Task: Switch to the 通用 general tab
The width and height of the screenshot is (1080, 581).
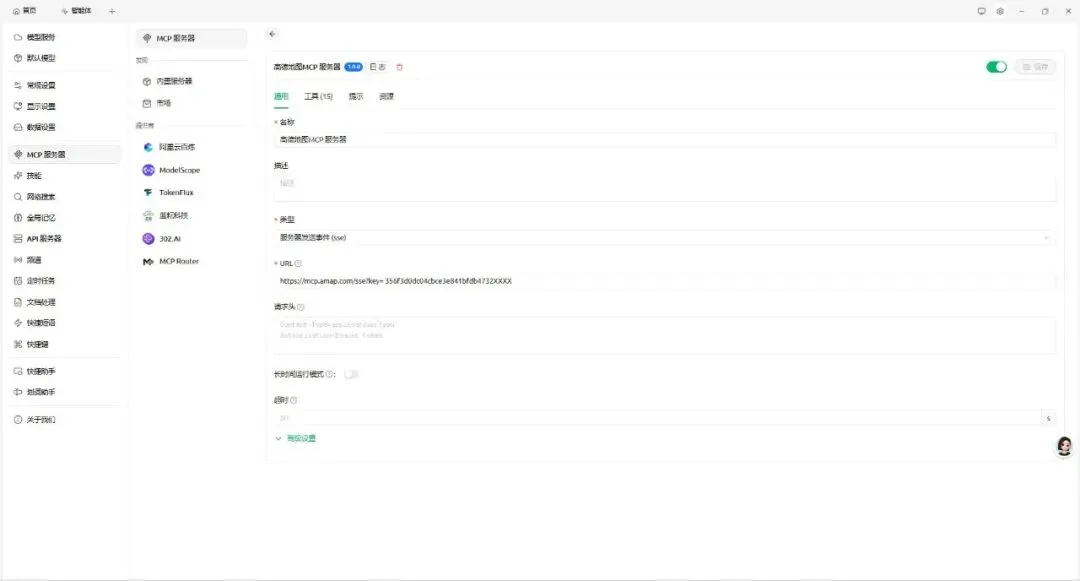Action: coord(281,96)
